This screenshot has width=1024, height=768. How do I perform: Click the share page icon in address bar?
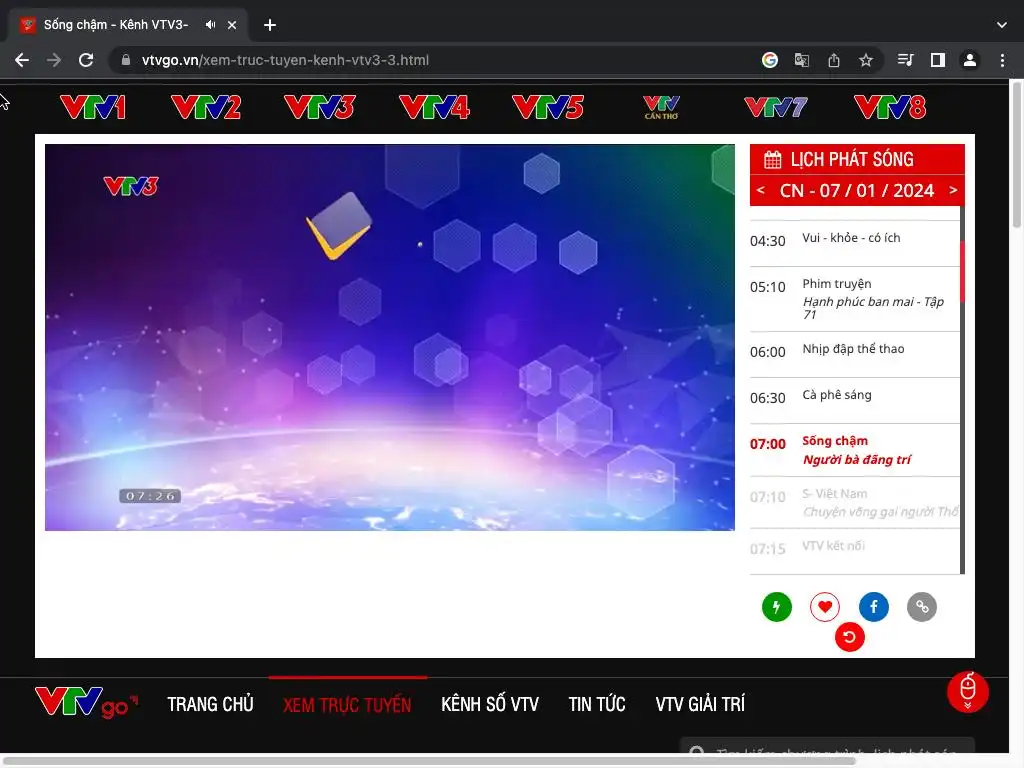point(834,60)
